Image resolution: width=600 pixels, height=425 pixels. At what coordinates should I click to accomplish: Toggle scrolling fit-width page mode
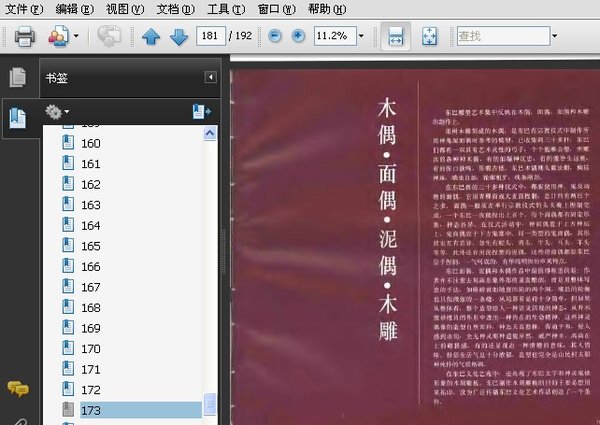click(x=396, y=36)
